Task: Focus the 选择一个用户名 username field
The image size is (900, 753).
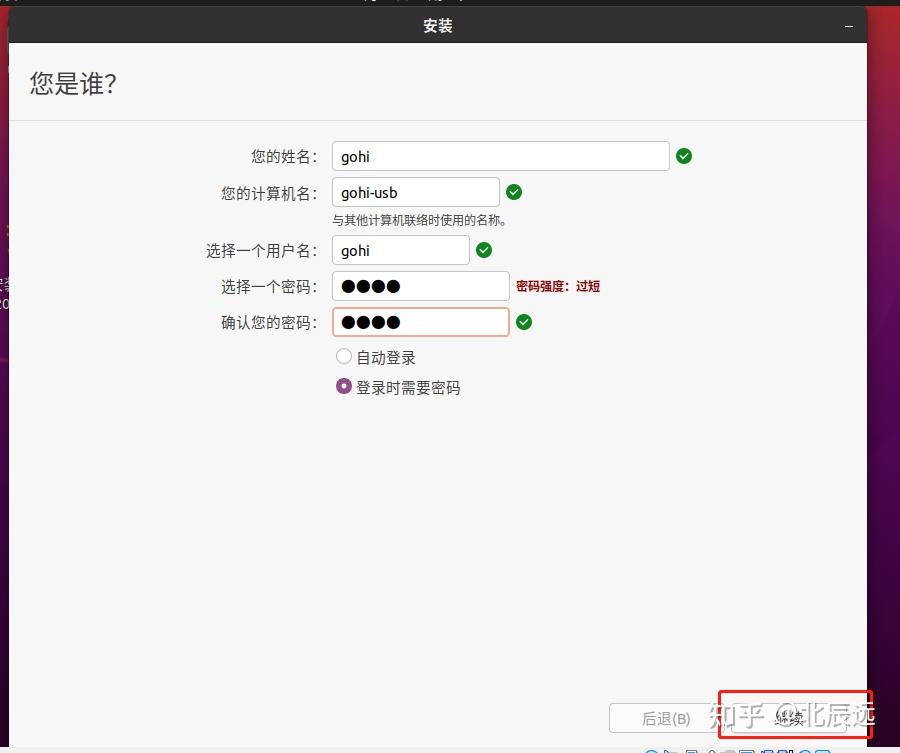Action: pyautogui.click(x=401, y=250)
